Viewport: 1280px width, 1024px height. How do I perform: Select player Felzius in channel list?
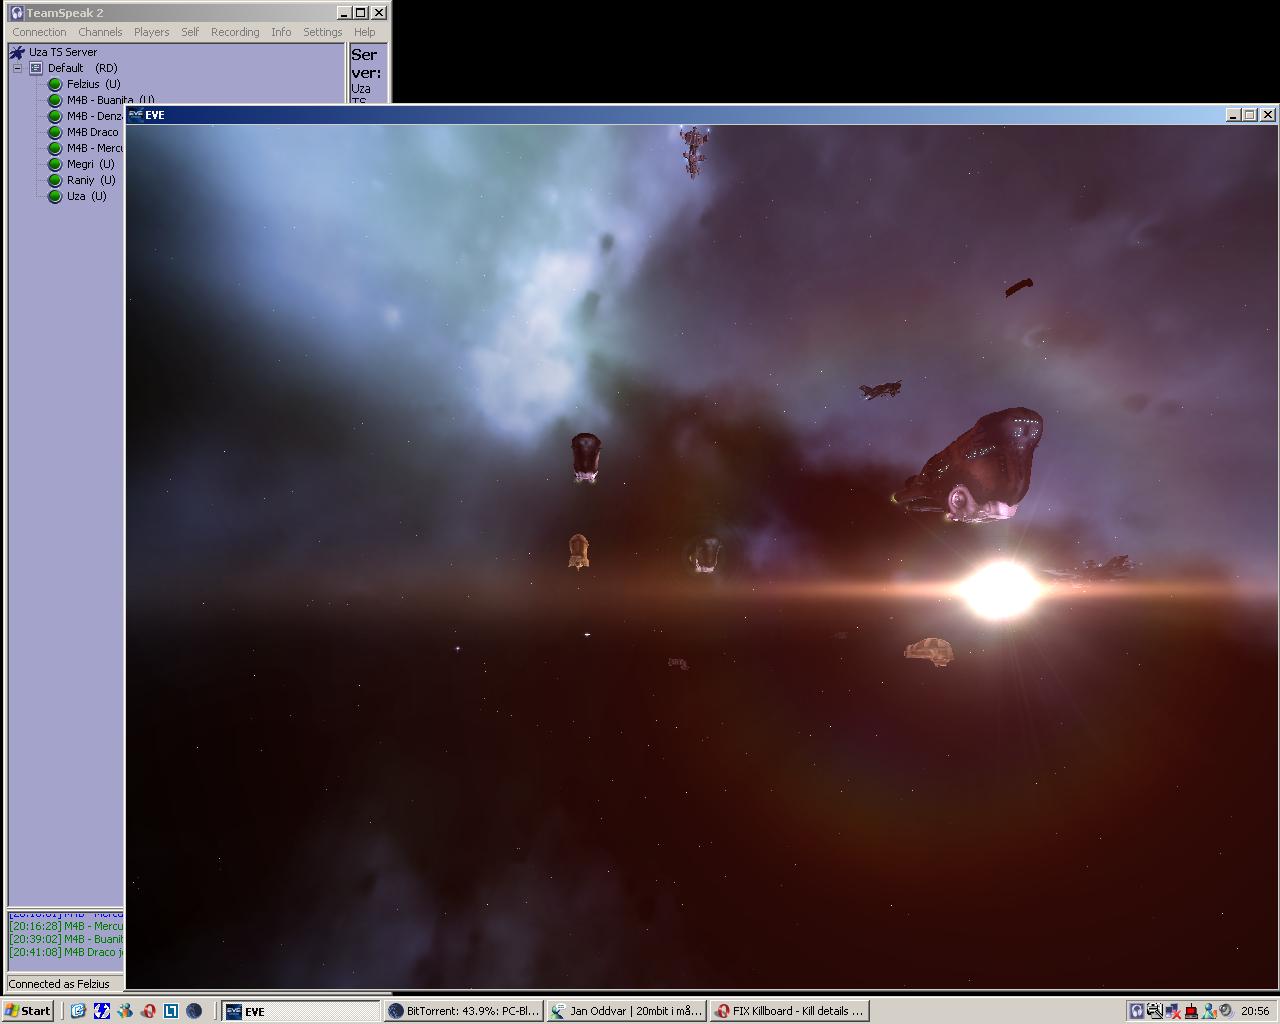93,84
